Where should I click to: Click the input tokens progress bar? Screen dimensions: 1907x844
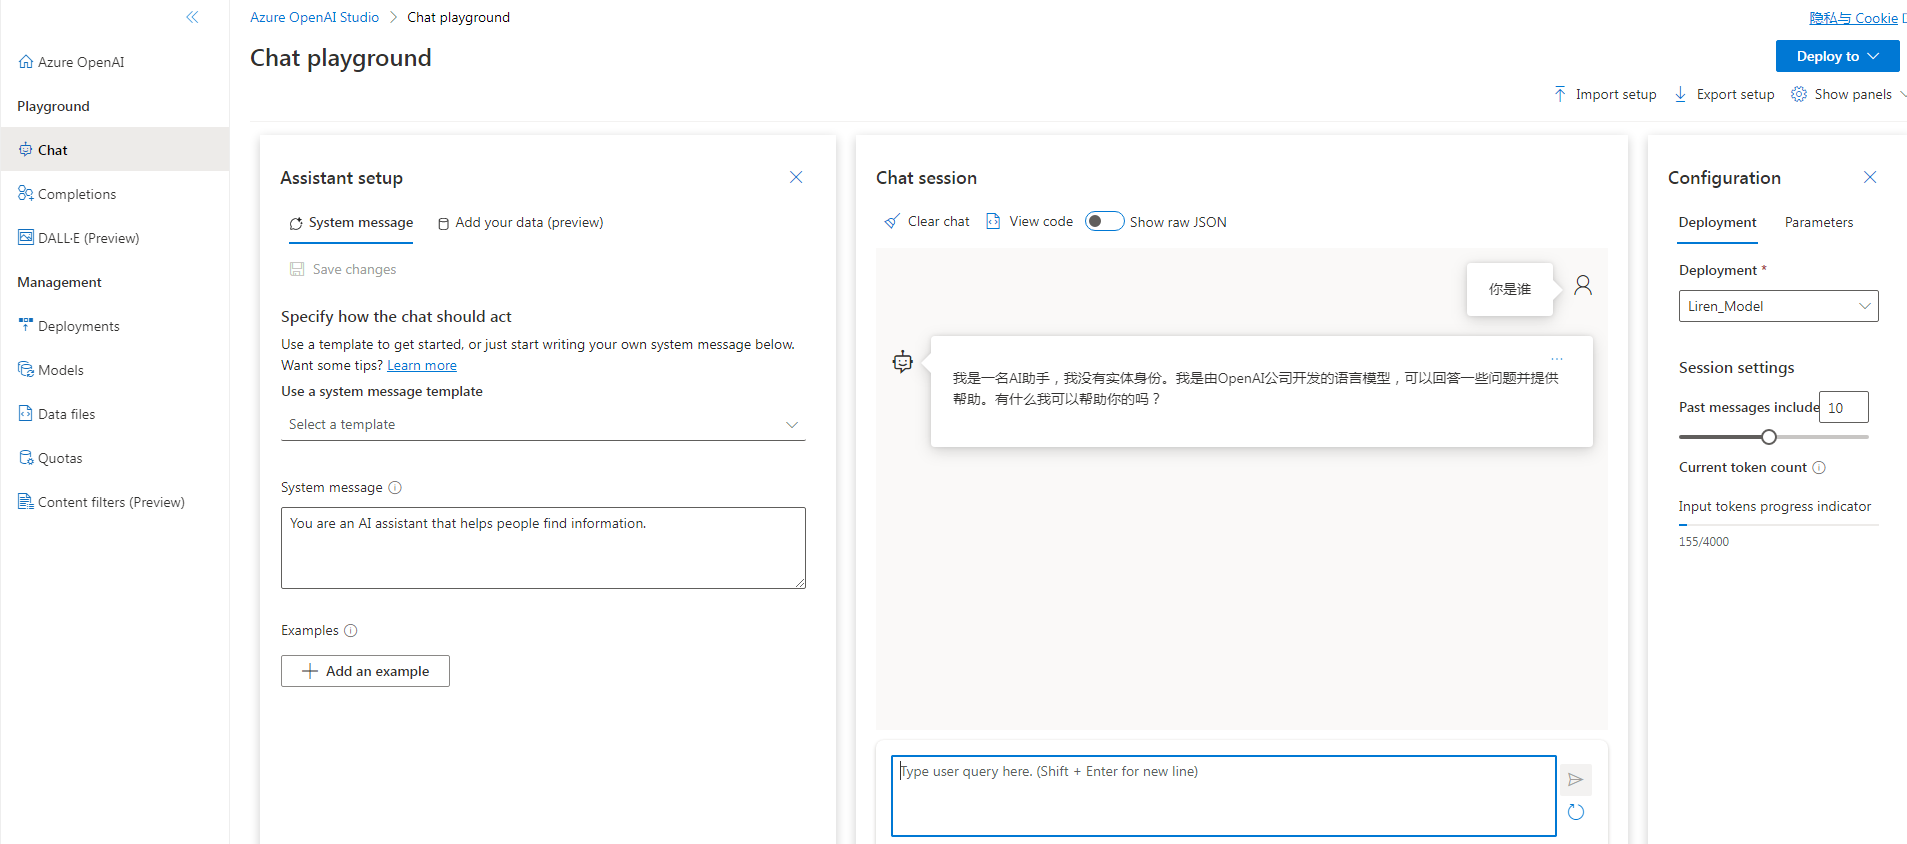click(x=1778, y=525)
